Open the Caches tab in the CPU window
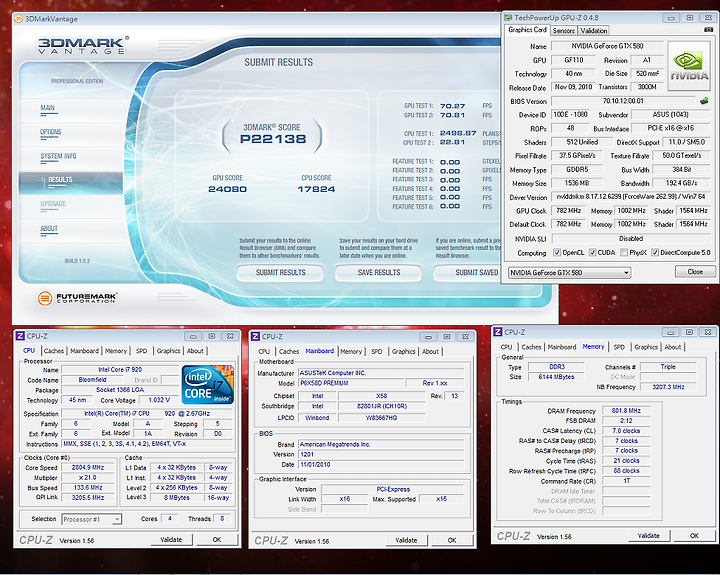This screenshot has height=575, width=720. coord(54,351)
